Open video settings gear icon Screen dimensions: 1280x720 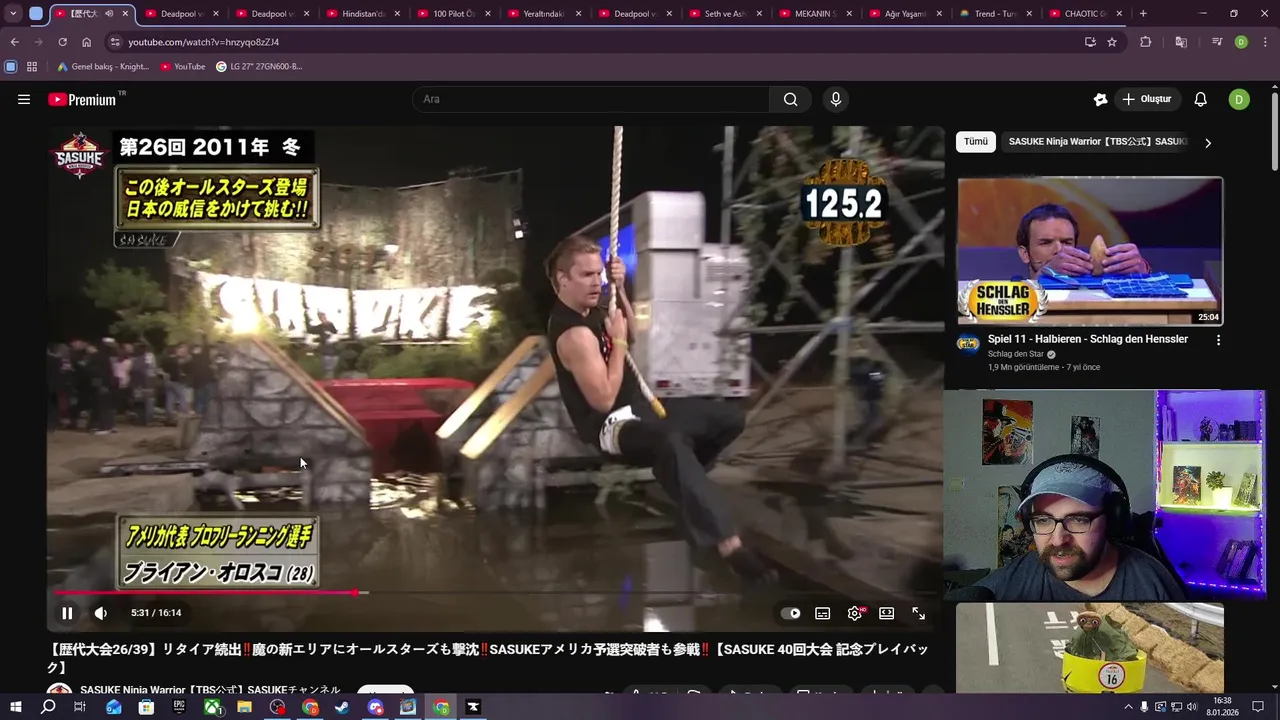[x=855, y=613]
